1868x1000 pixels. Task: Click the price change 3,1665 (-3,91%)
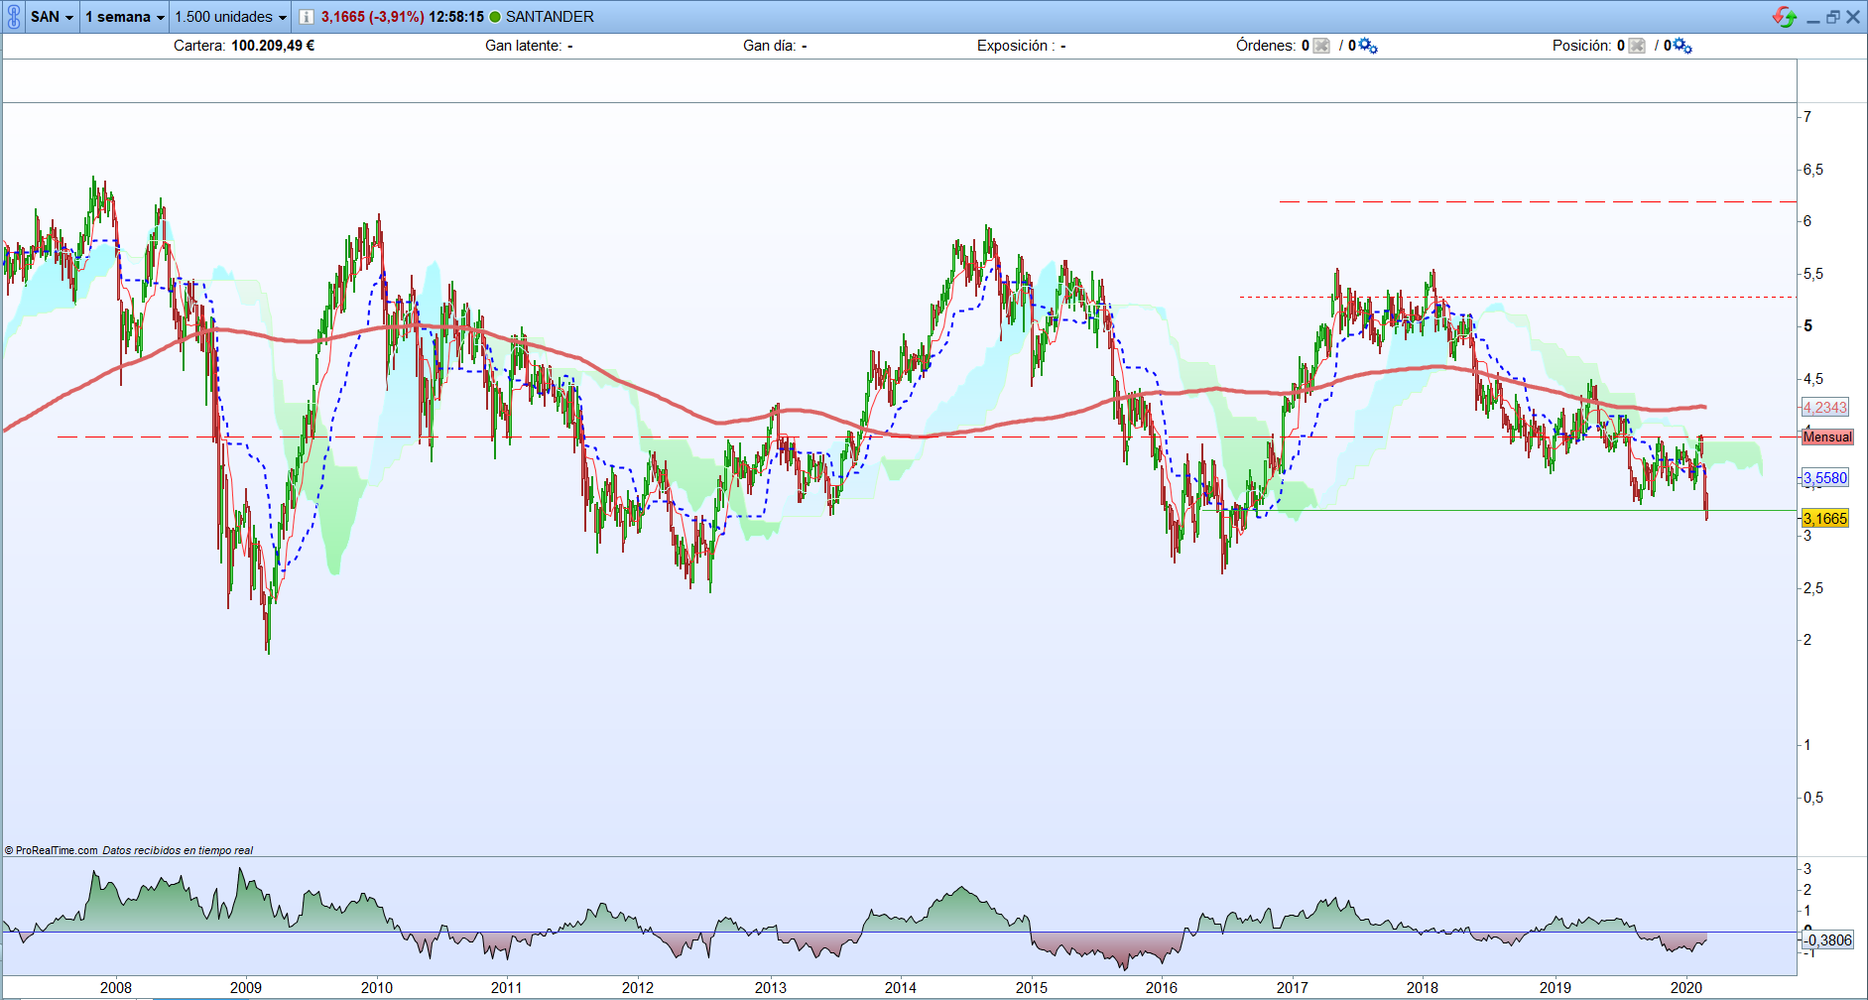[x=373, y=17]
